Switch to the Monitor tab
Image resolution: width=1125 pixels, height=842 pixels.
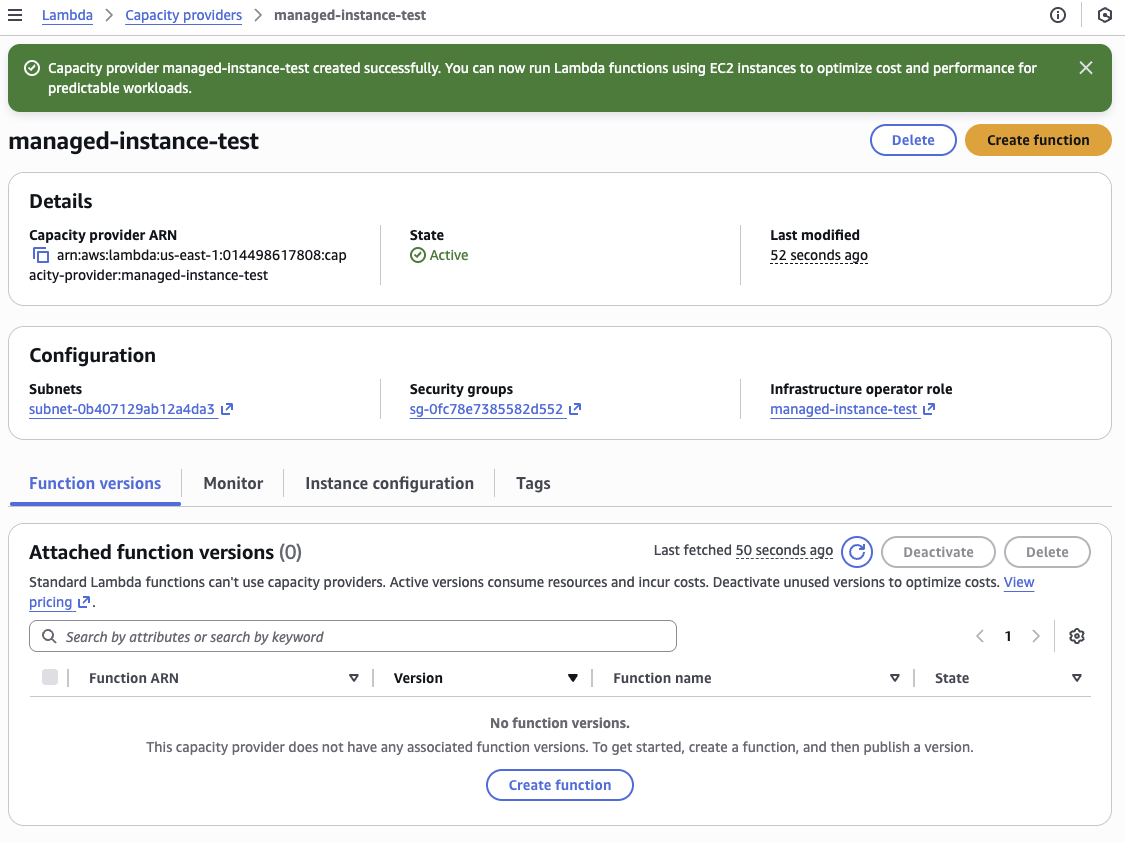click(233, 483)
